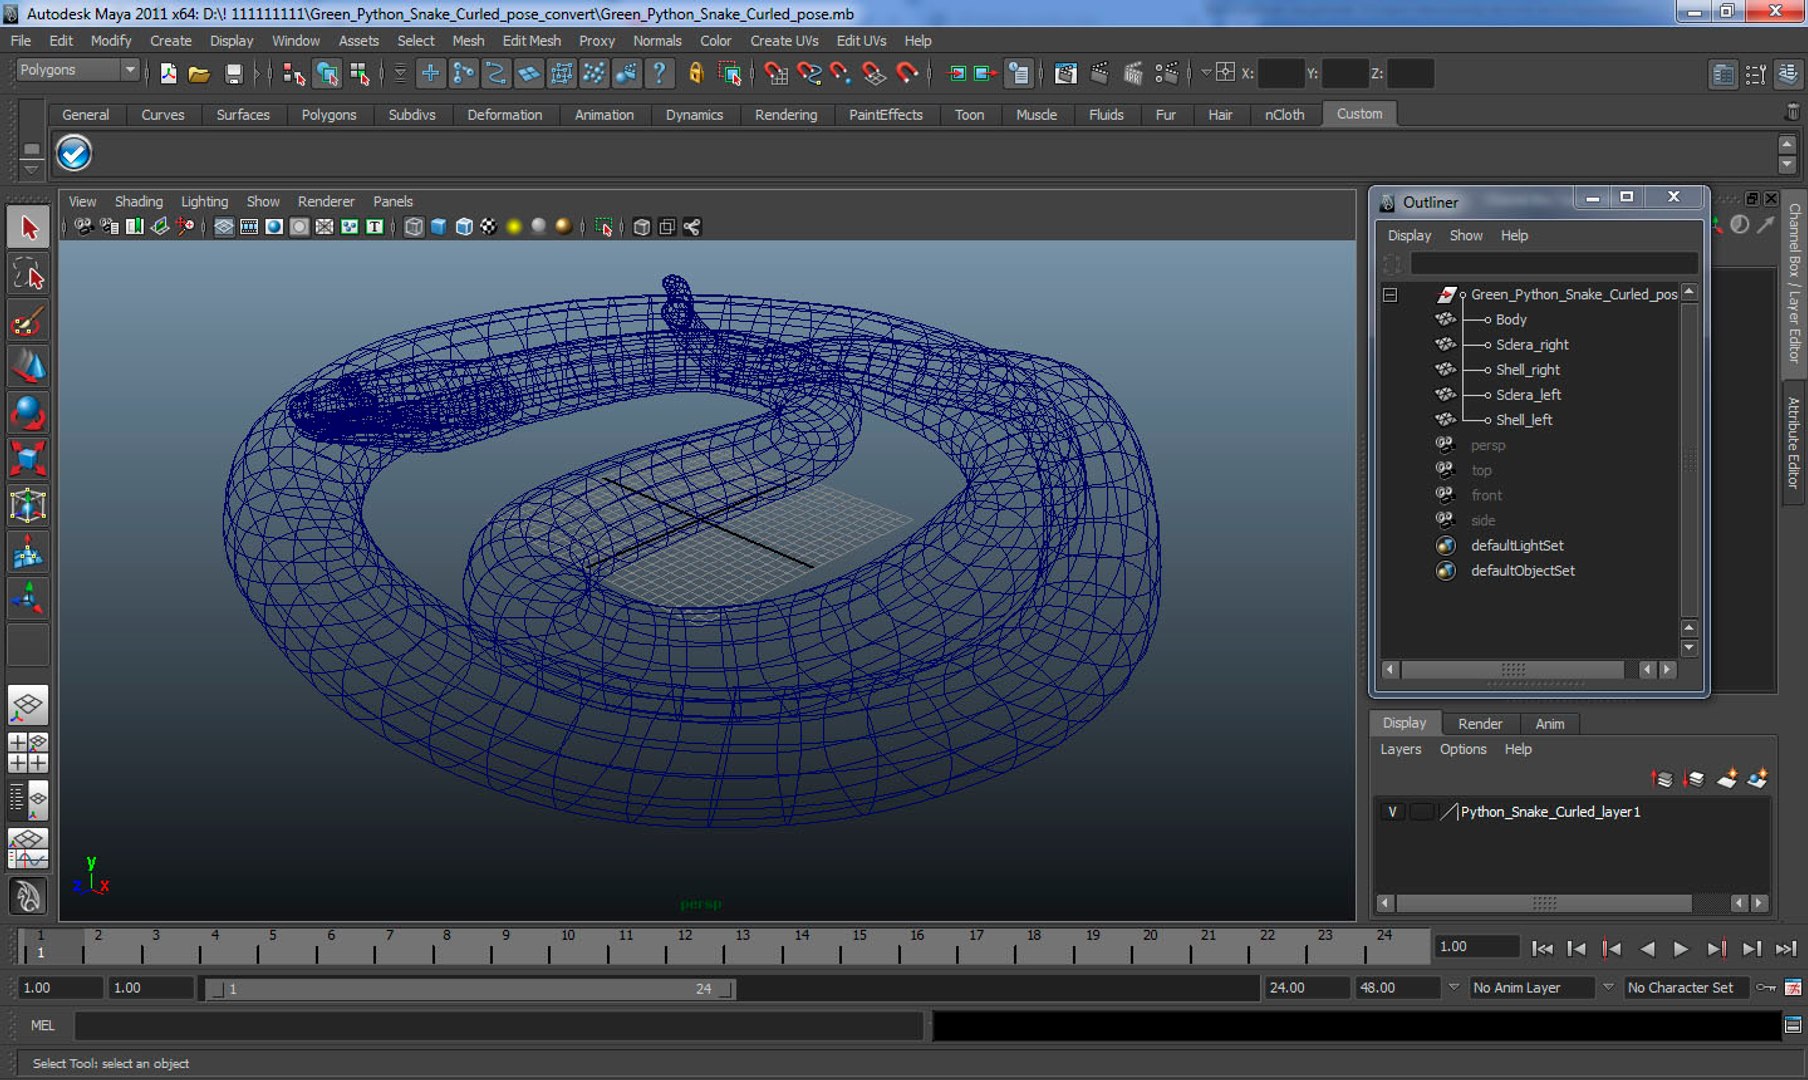This screenshot has height=1080, width=1808.
Task: Switch to single perspective view layout
Action: (28, 706)
